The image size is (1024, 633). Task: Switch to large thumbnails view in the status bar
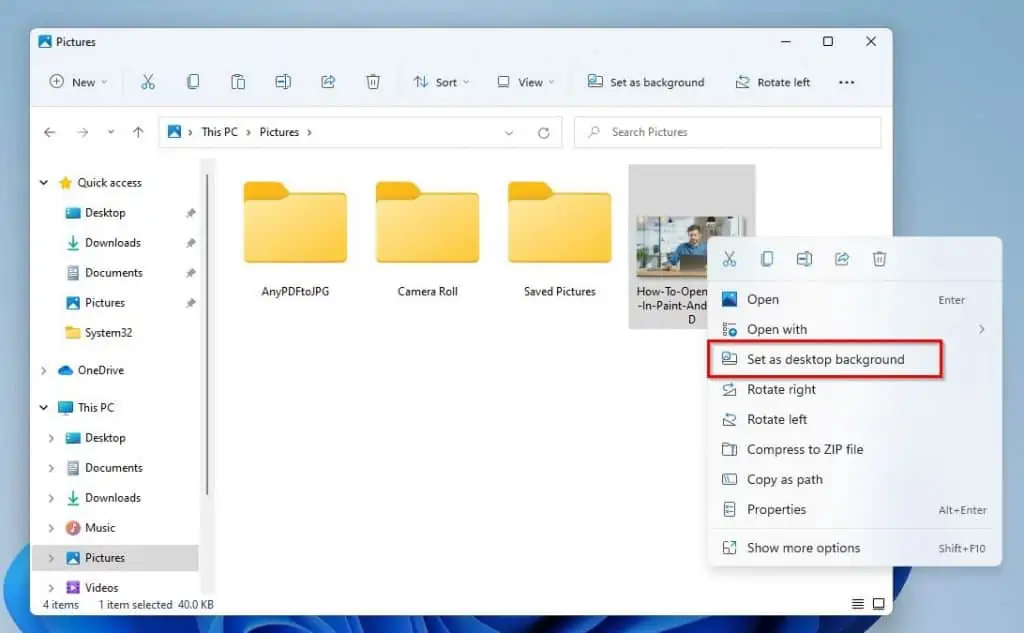[x=877, y=604]
